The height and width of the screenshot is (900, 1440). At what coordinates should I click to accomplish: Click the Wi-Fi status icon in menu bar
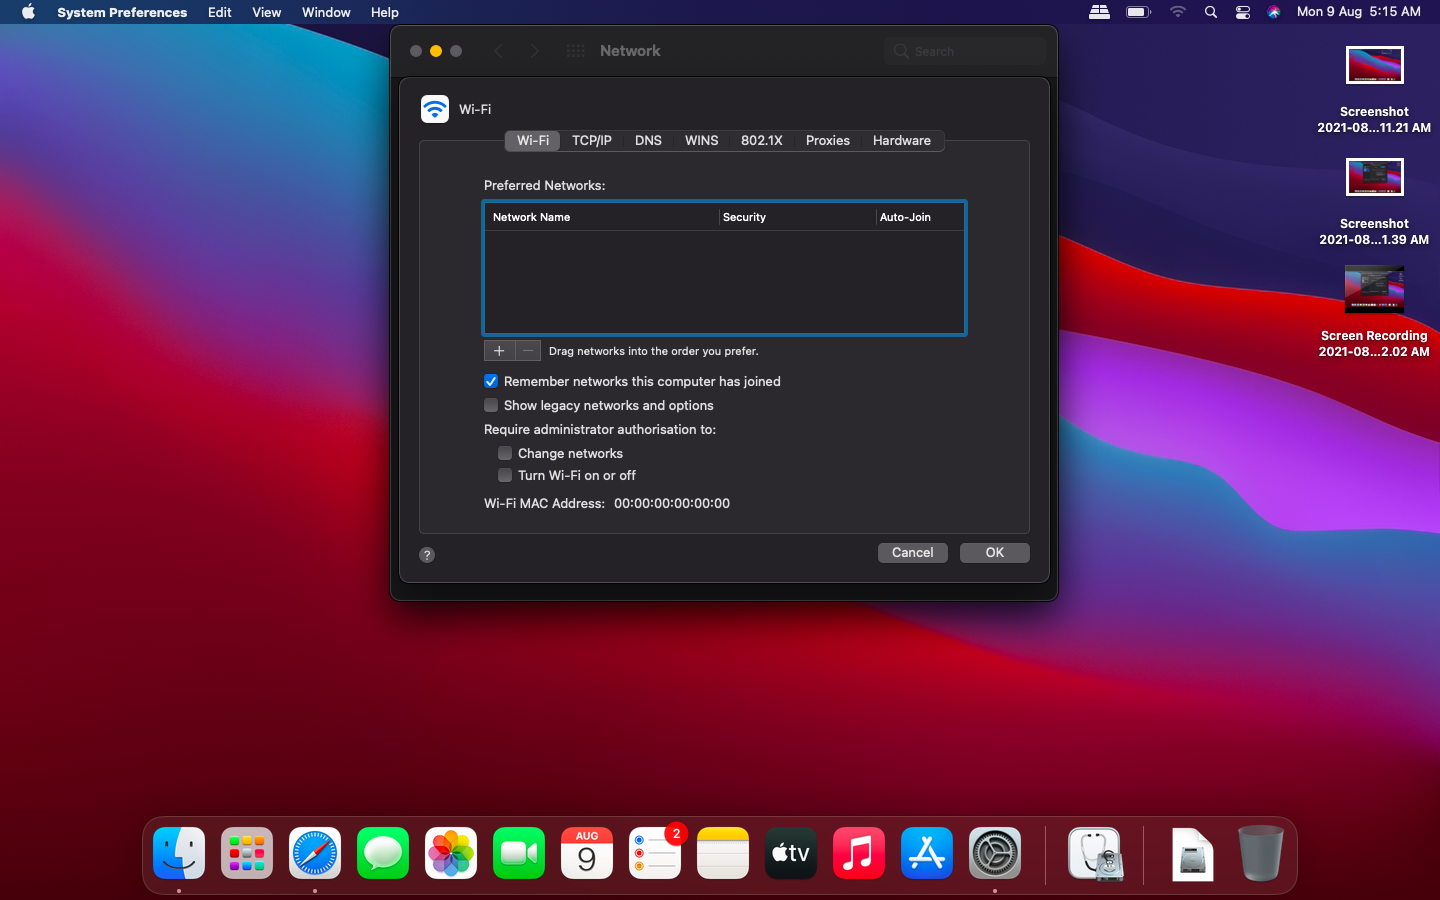(1178, 12)
